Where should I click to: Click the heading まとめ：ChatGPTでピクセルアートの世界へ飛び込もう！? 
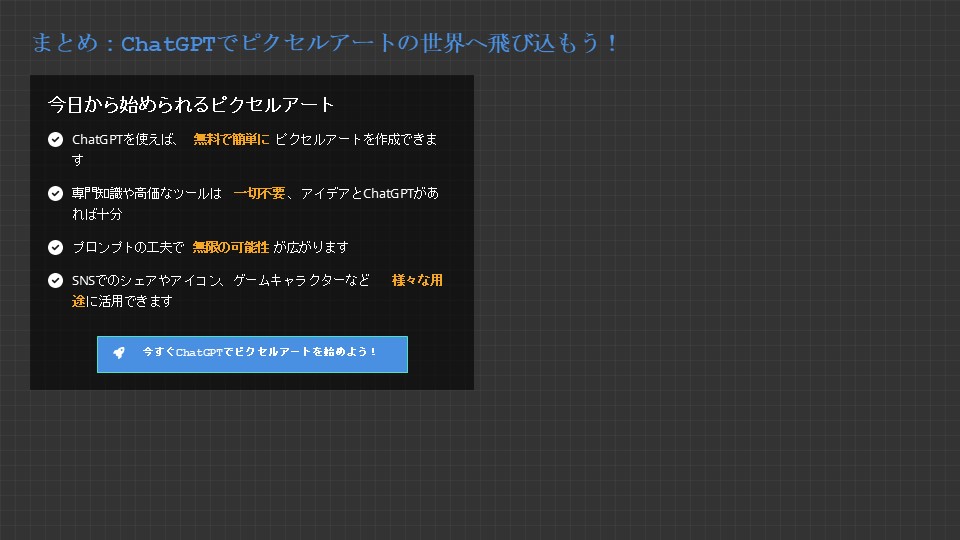[x=325, y=43]
